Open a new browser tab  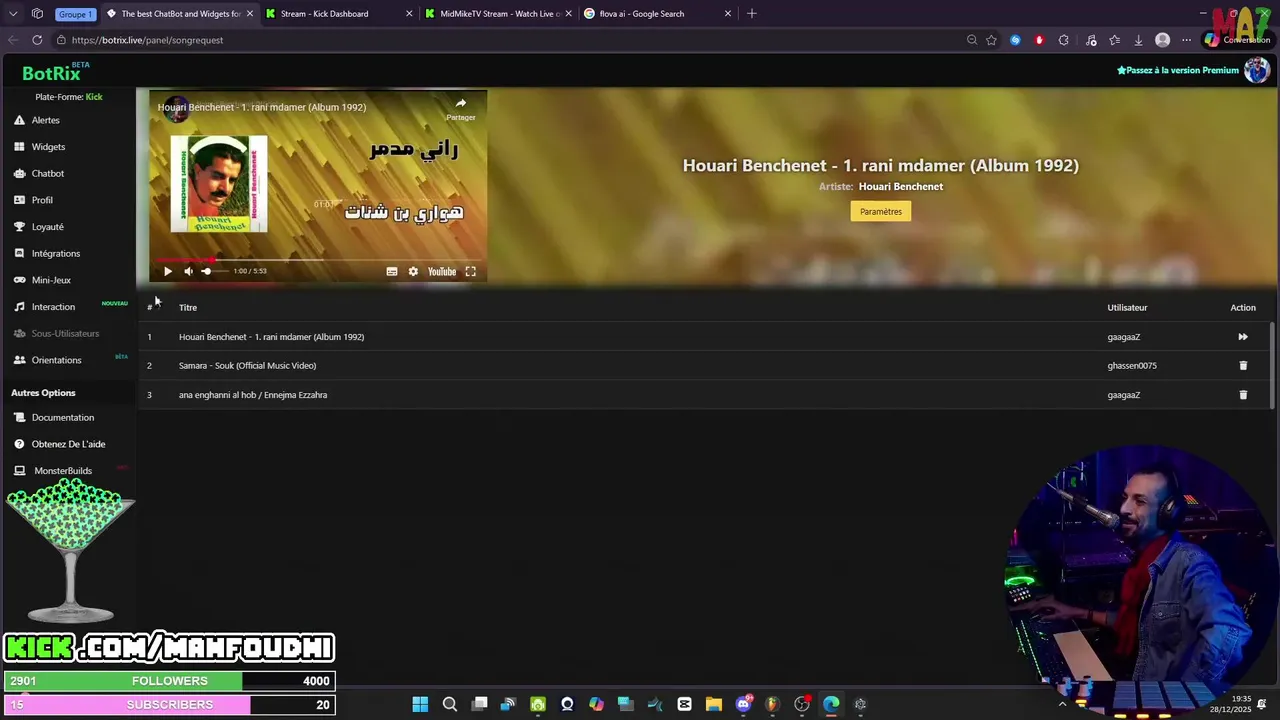tap(752, 14)
